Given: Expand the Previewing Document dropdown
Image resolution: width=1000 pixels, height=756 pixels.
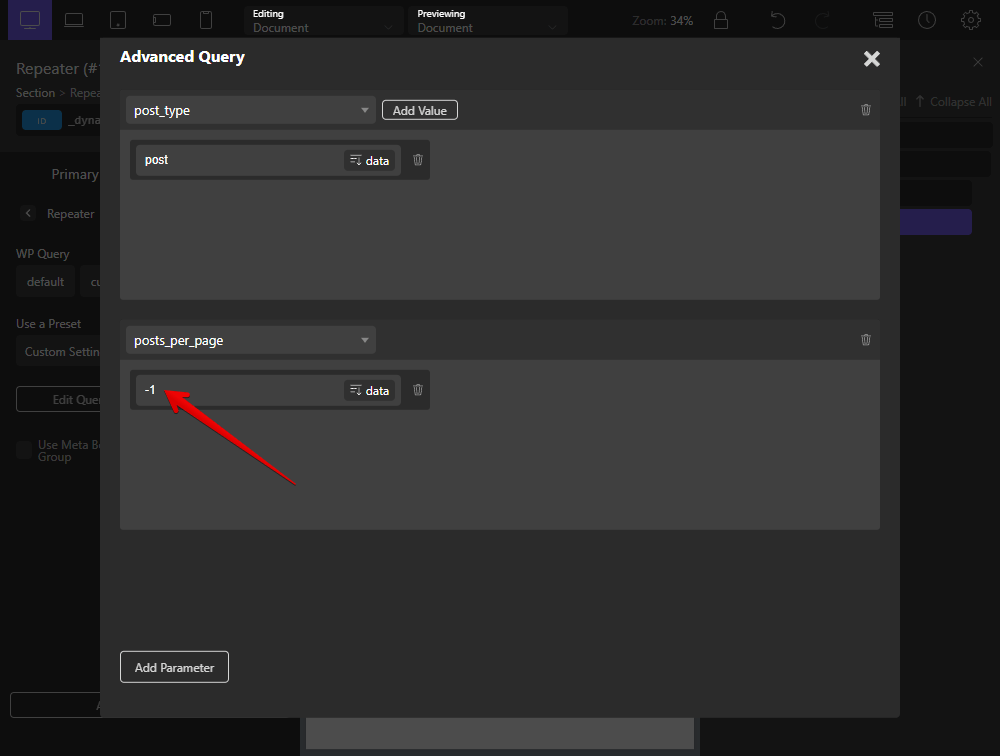Looking at the screenshot, I should 487,21.
